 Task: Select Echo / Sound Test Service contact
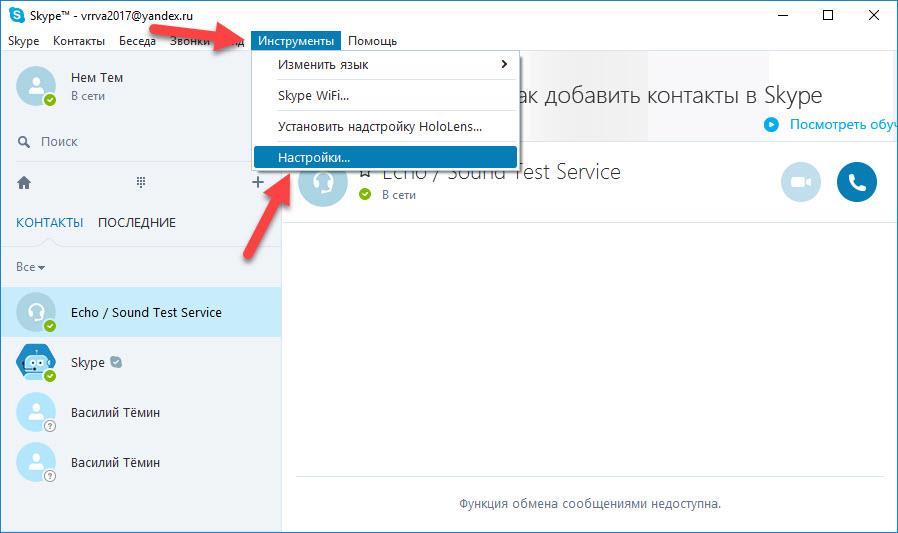tap(141, 312)
